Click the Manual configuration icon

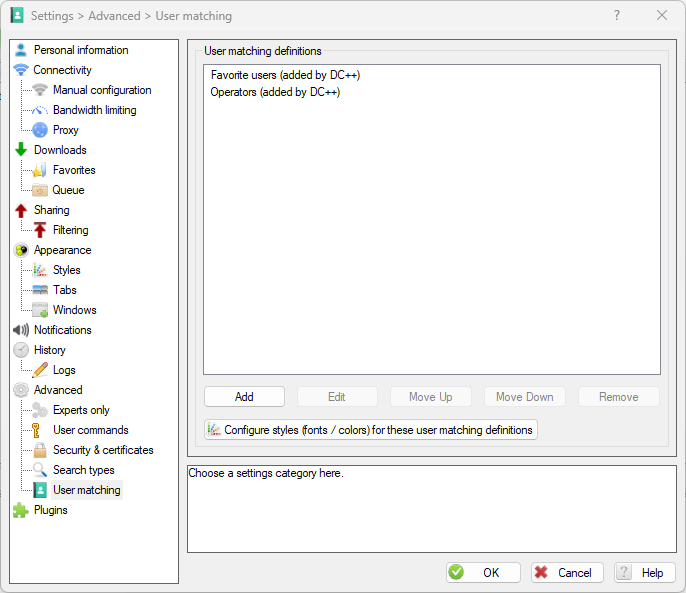(40, 90)
